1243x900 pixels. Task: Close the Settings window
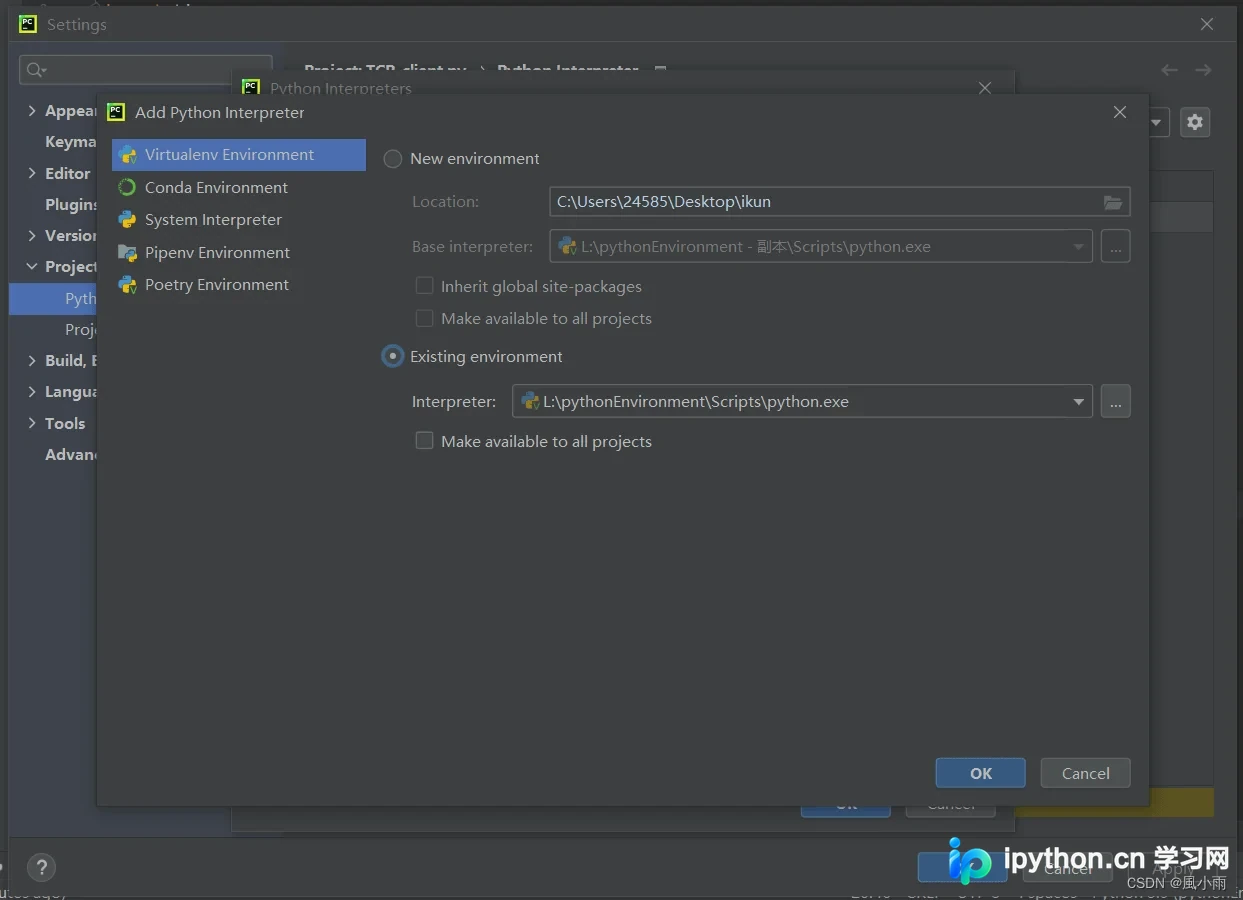(1207, 24)
